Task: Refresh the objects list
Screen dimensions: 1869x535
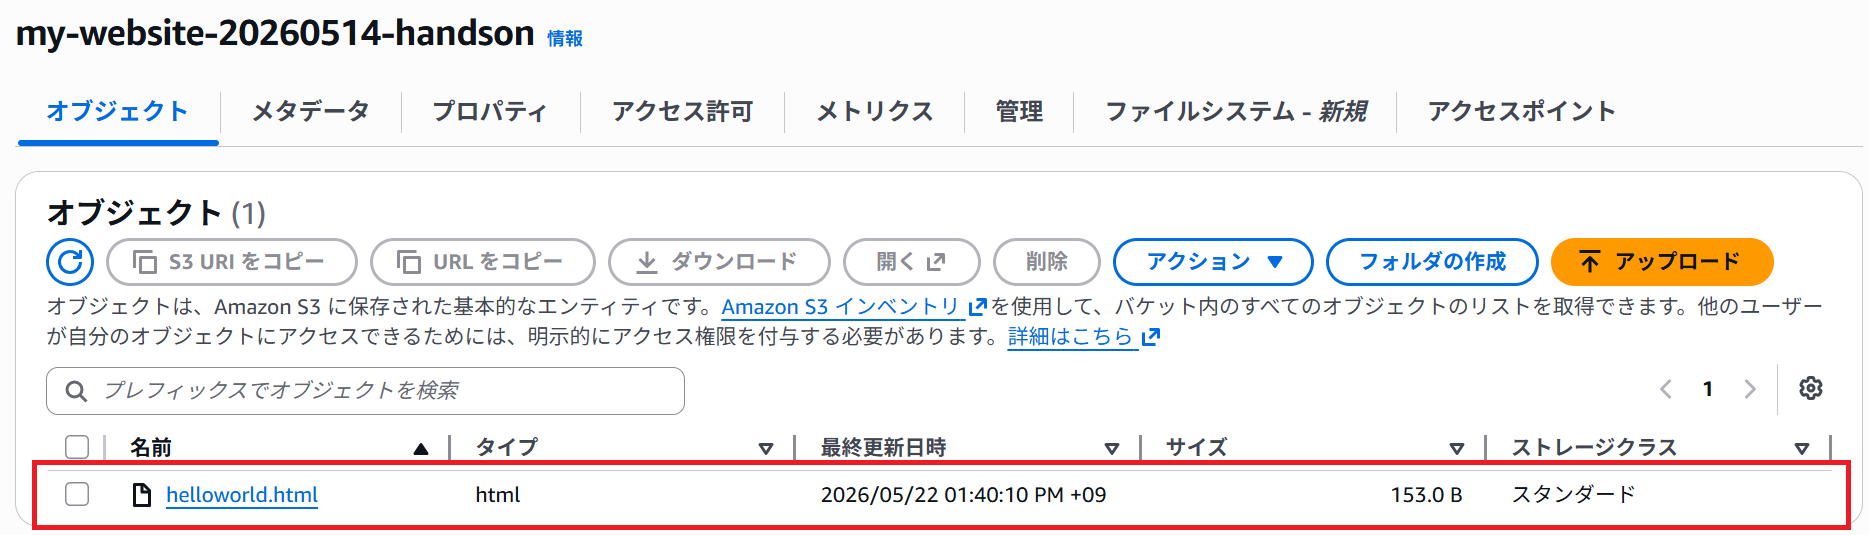Action: tap(70, 262)
